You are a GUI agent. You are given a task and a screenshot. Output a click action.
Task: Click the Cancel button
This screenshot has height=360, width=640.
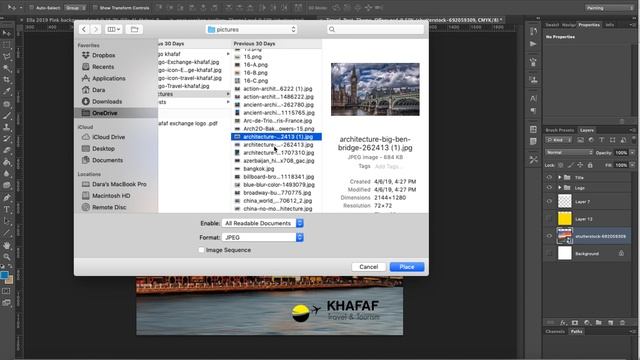369,267
